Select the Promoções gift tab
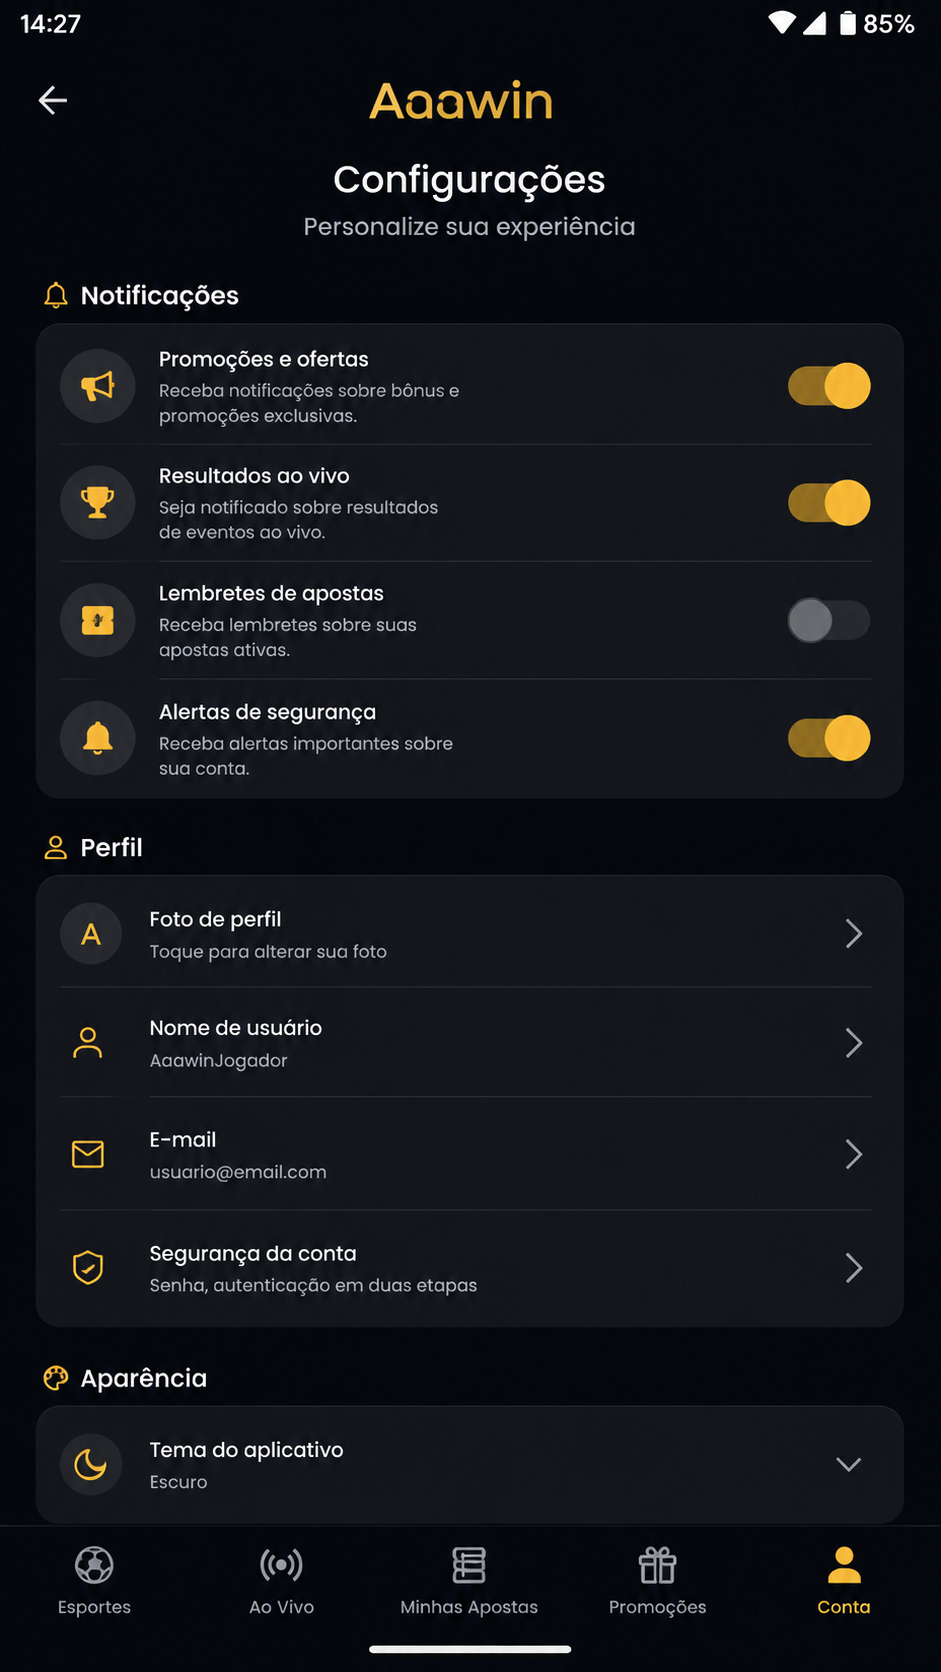The image size is (941, 1672). 657,1581
